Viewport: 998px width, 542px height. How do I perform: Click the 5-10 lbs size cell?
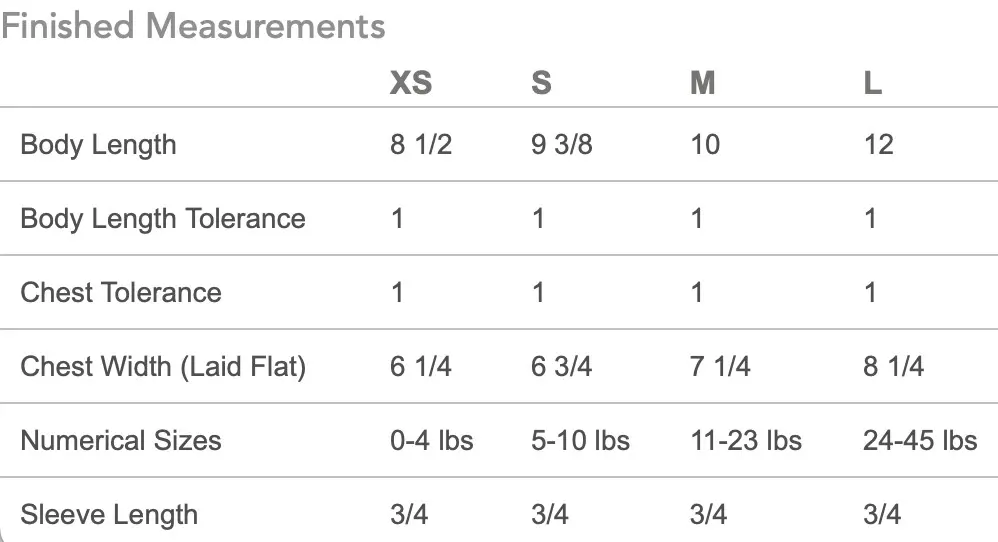pyautogui.click(x=580, y=441)
